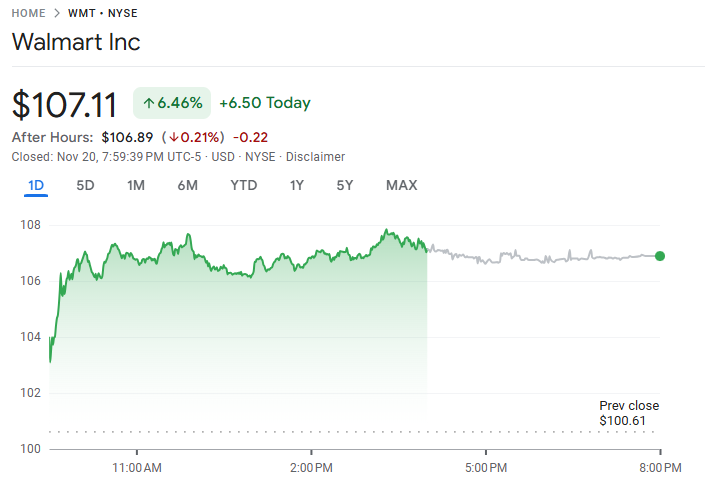Click the green after-hours end dot
Image resolution: width=705 pixels, height=486 pixels.
pyautogui.click(x=660, y=256)
